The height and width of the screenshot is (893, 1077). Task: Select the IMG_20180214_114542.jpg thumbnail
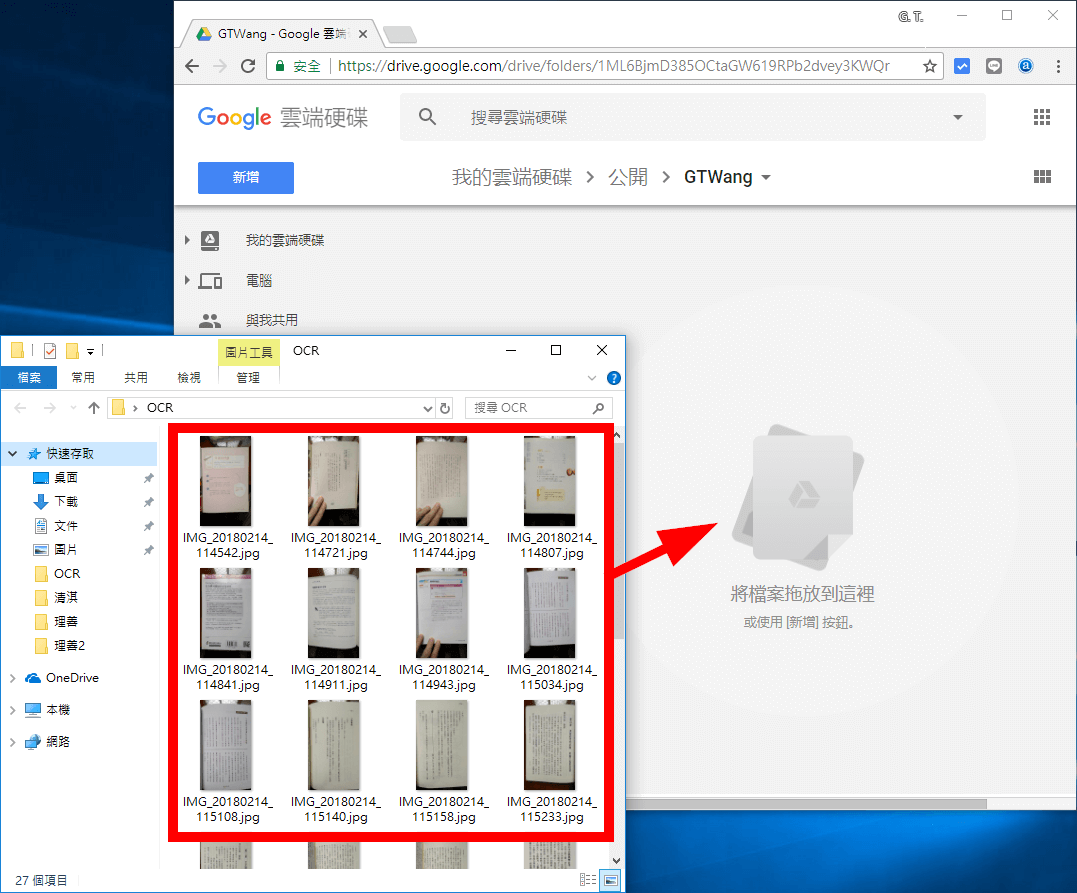(226, 480)
